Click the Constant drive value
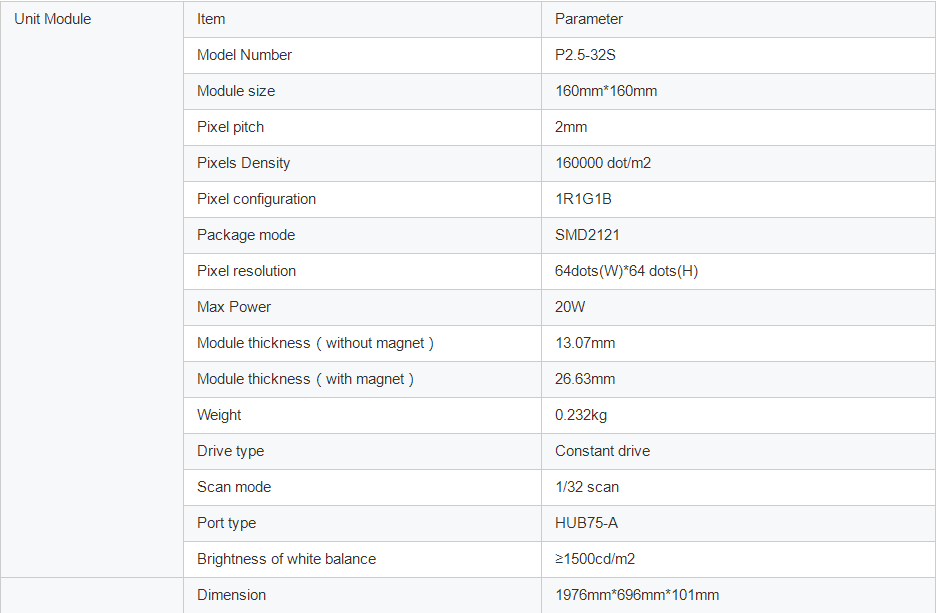 point(602,451)
